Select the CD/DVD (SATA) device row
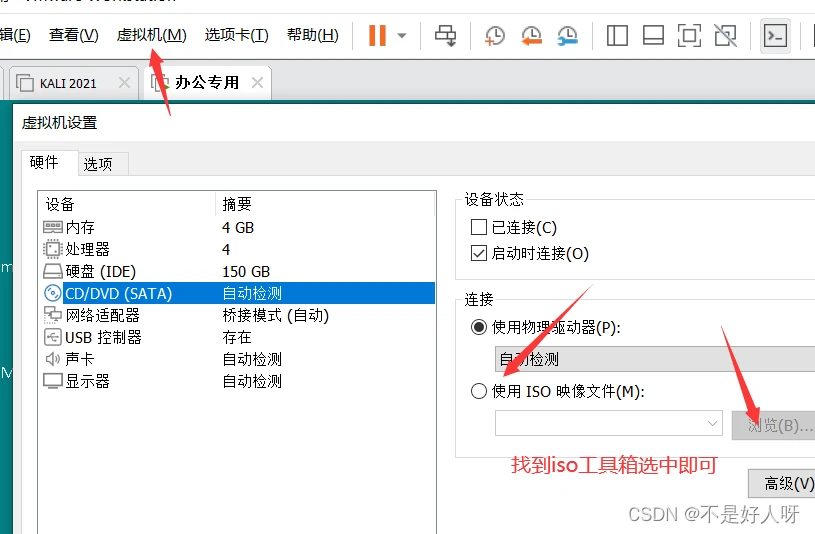 coord(237,293)
